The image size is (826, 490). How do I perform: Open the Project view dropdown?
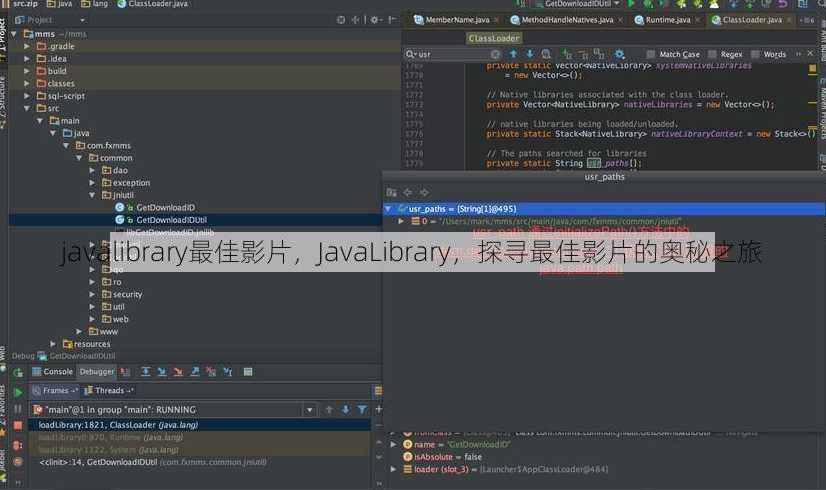click(x=82, y=21)
